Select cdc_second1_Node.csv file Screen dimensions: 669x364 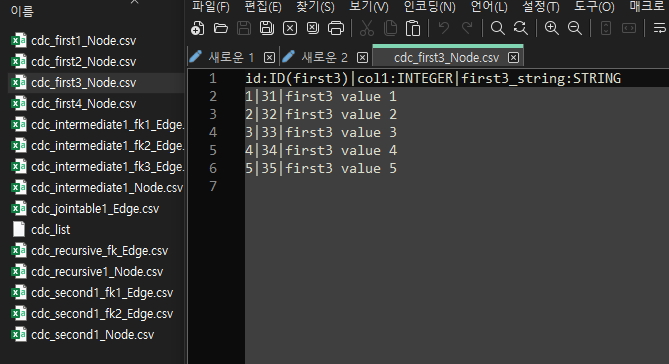tap(92, 335)
